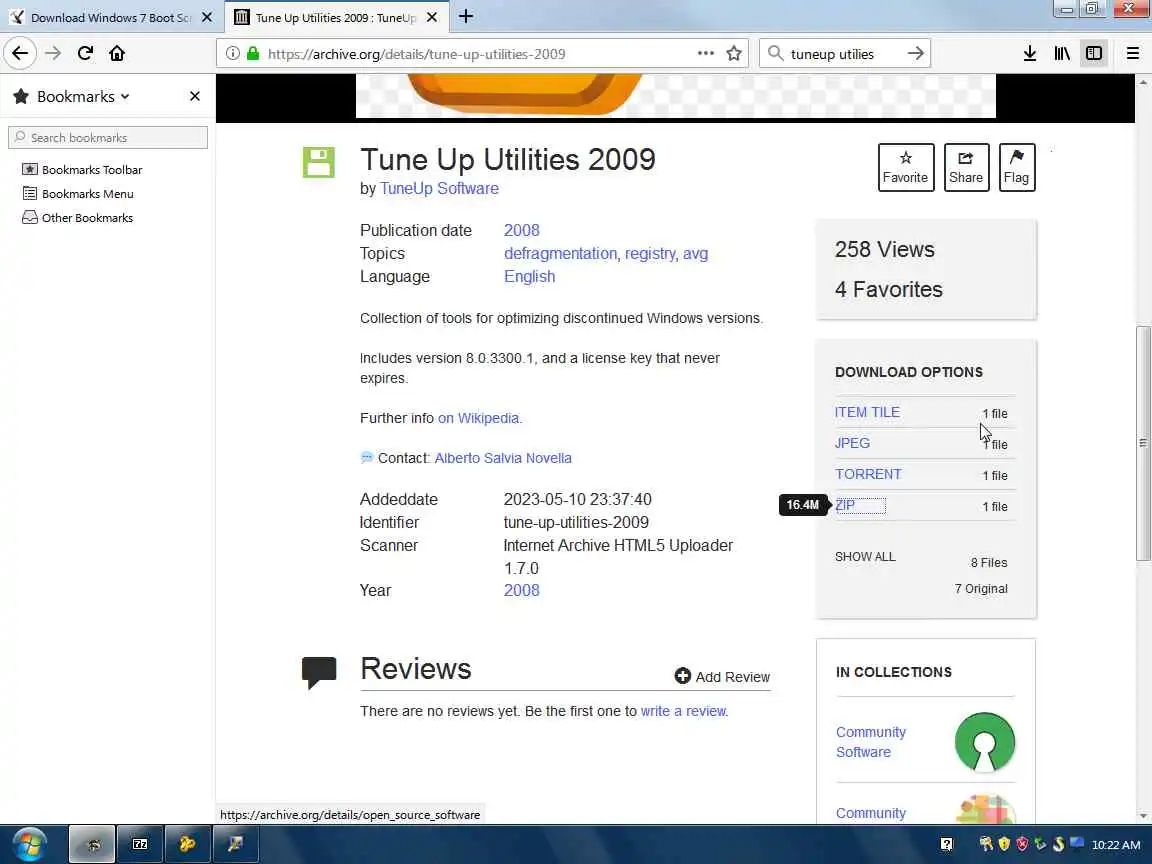Follow the write a review link
This screenshot has width=1152, height=864.
[x=683, y=711]
